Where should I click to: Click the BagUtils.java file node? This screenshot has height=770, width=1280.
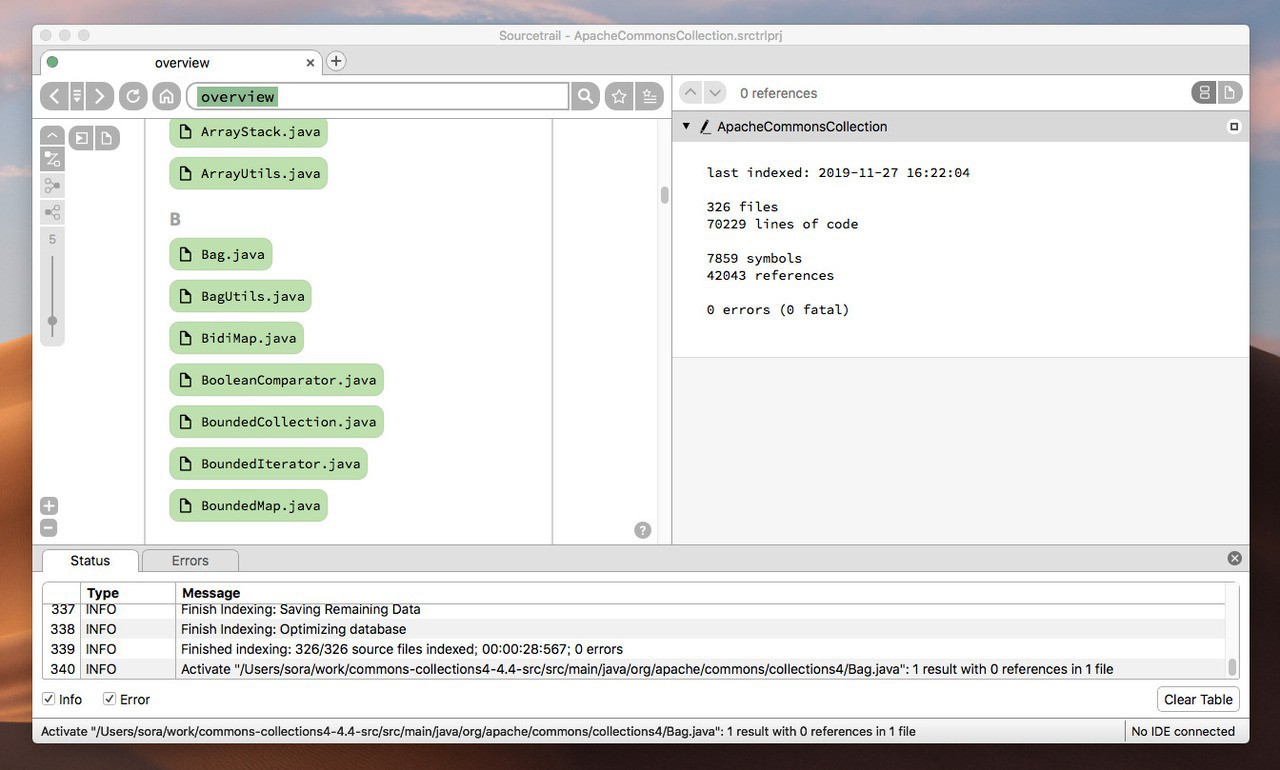pyautogui.click(x=240, y=296)
